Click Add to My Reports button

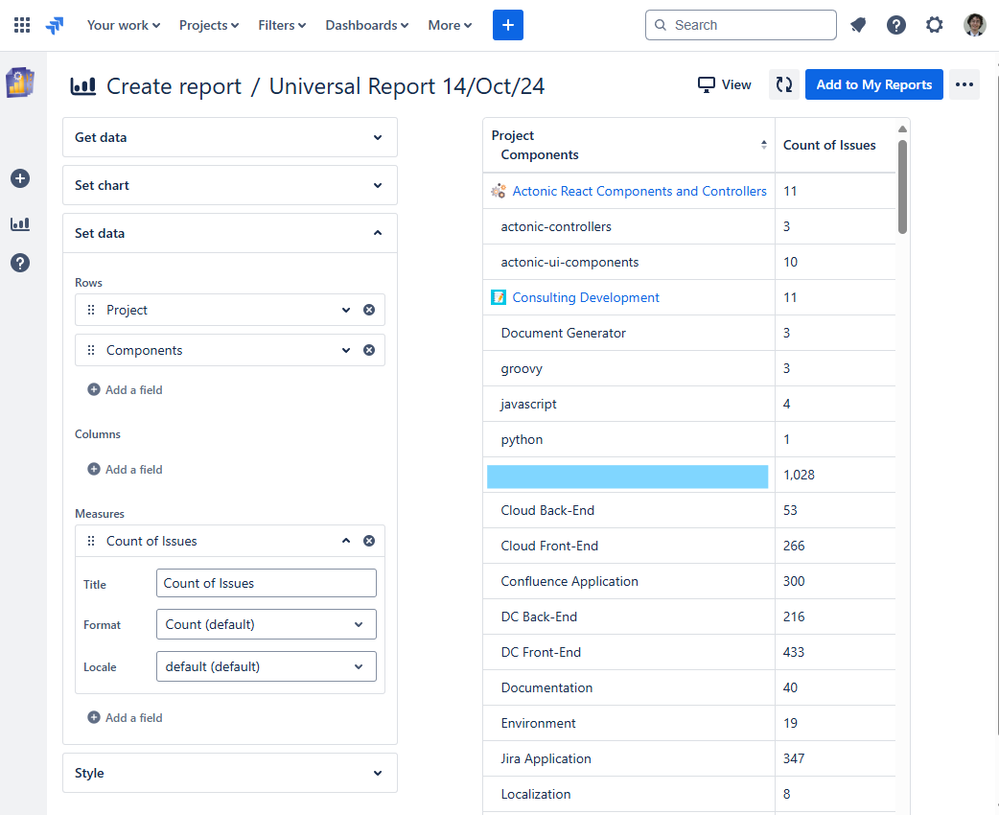tap(873, 84)
